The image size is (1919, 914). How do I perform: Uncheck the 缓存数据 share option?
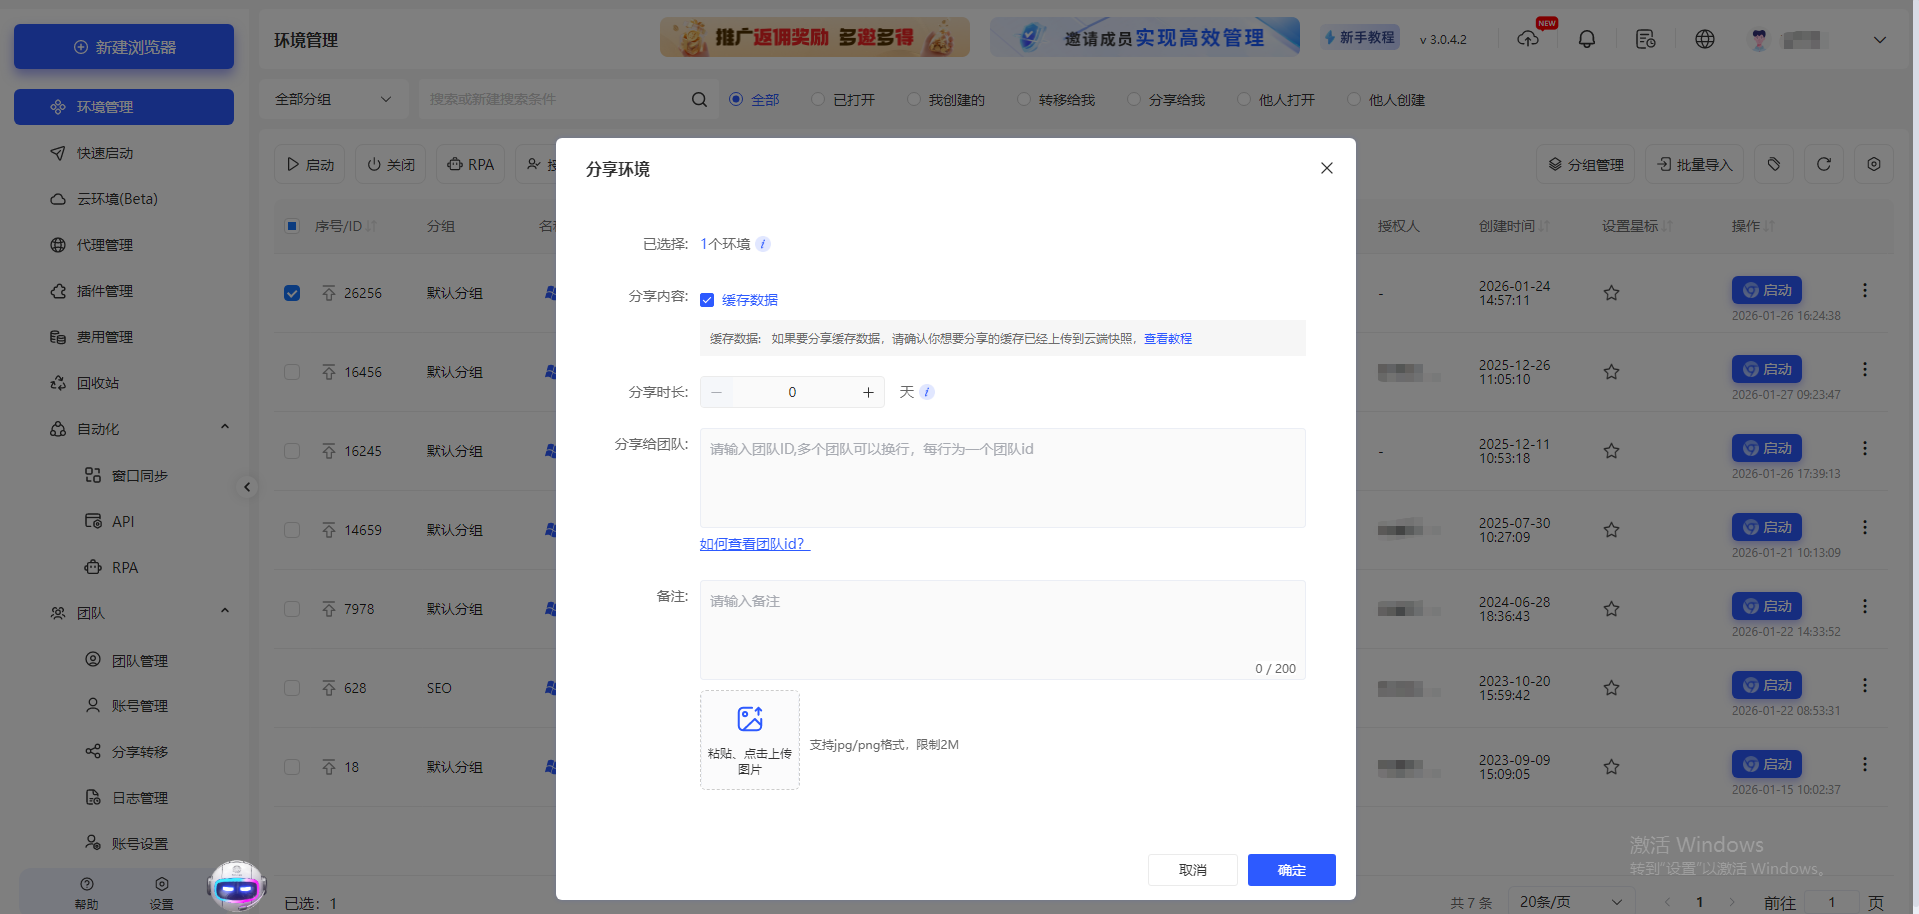tap(708, 299)
